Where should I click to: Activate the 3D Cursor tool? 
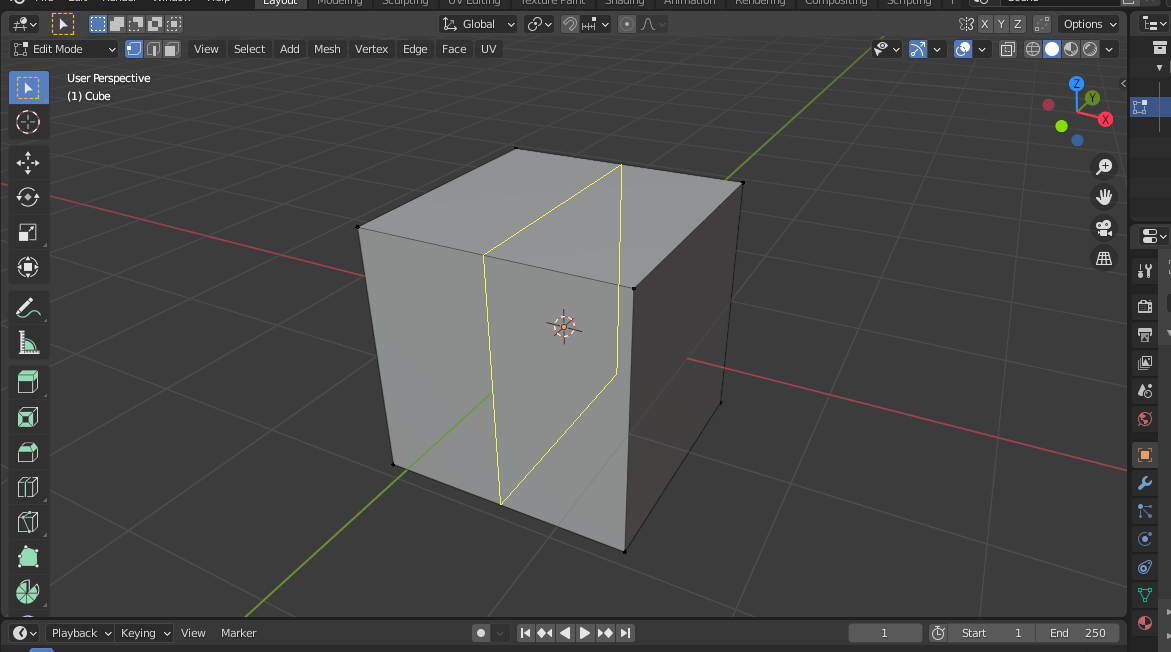pyautogui.click(x=28, y=122)
